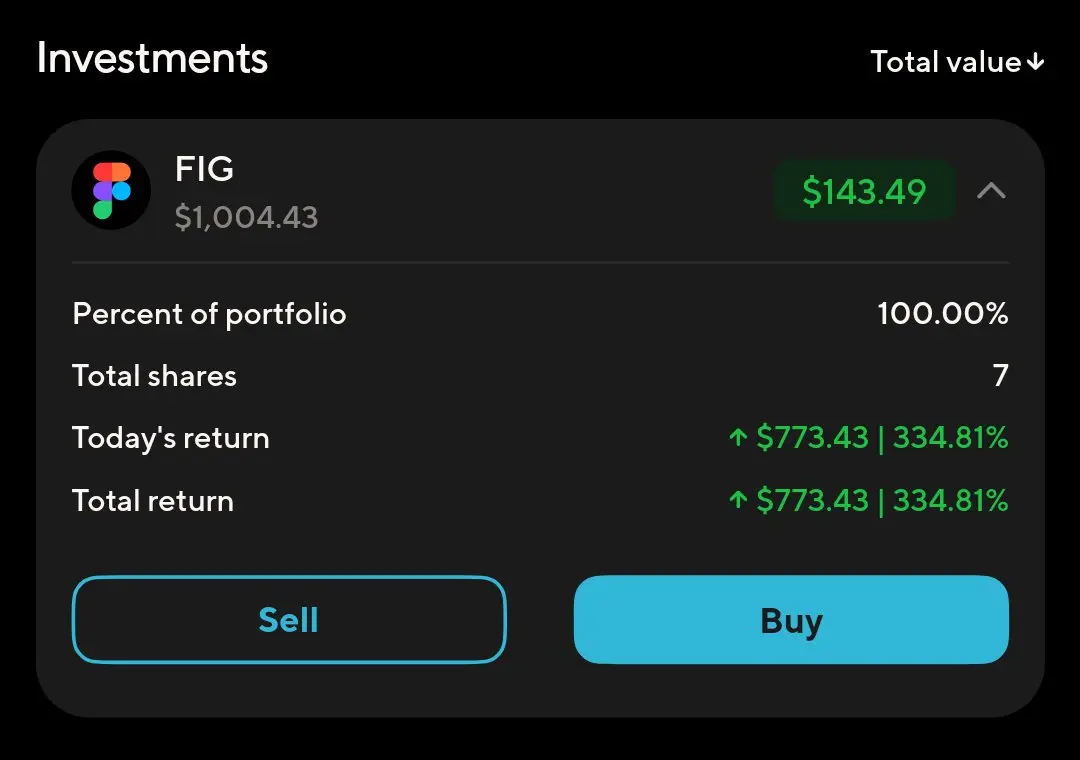Screen dimensions: 1080x760
Task: Click Total return $773.43 | 334.81% value
Action: (882, 500)
